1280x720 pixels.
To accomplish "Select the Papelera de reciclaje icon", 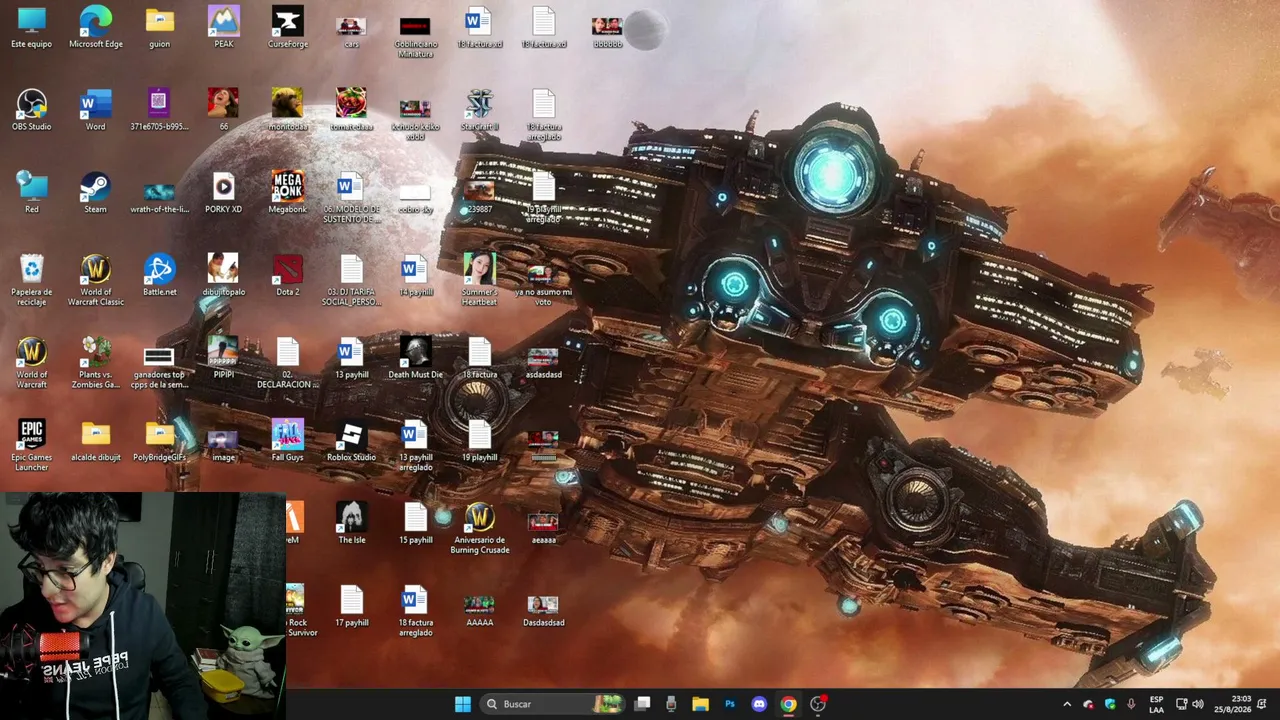I will (32, 279).
